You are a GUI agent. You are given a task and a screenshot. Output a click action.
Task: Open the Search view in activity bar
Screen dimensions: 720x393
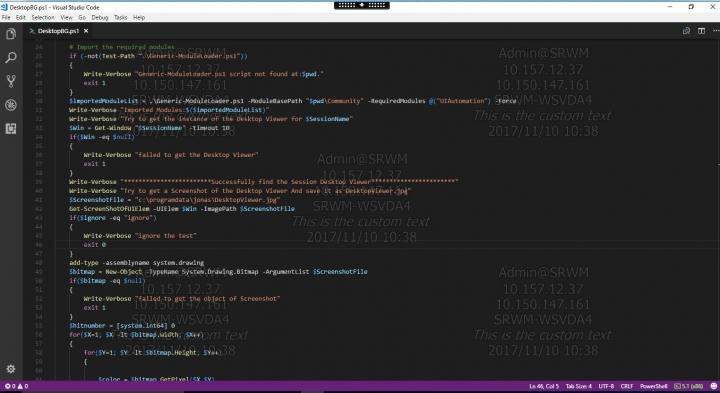pyautogui.click(x=11, y=57)
